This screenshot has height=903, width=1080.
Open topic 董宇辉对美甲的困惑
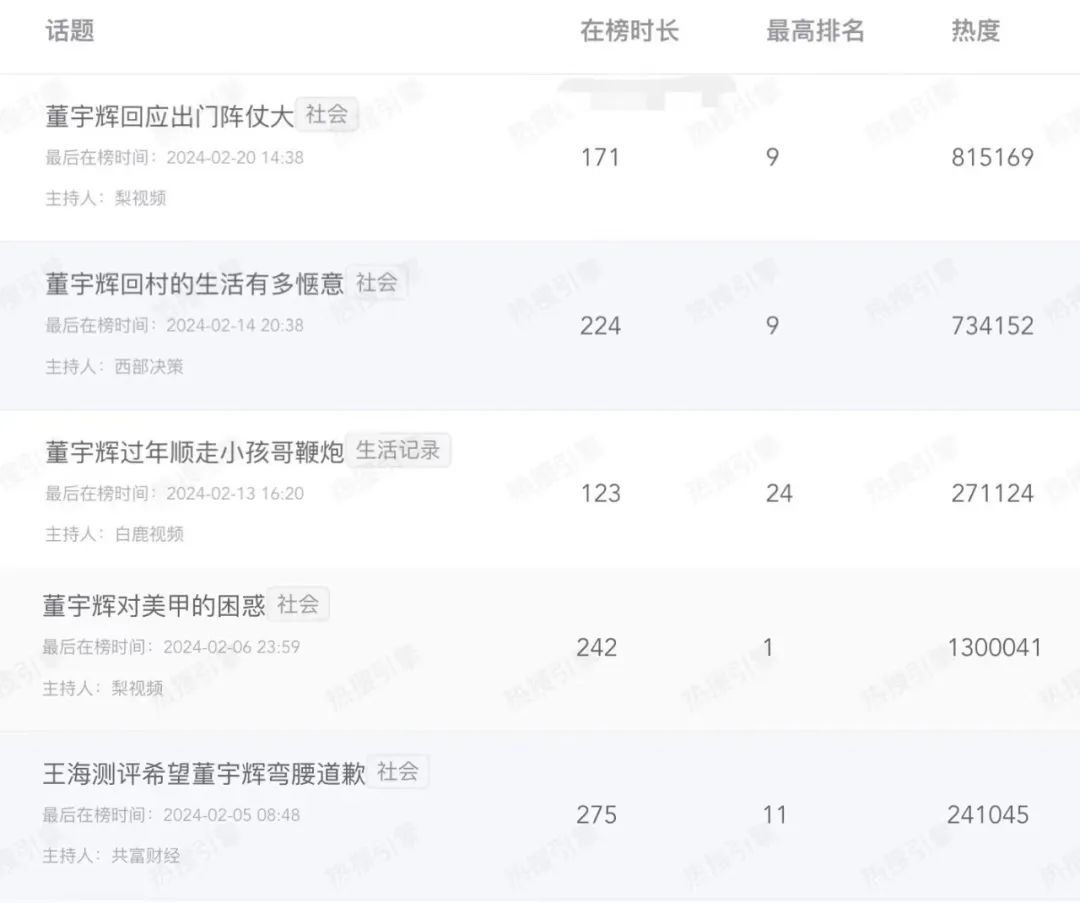(154, 605)
